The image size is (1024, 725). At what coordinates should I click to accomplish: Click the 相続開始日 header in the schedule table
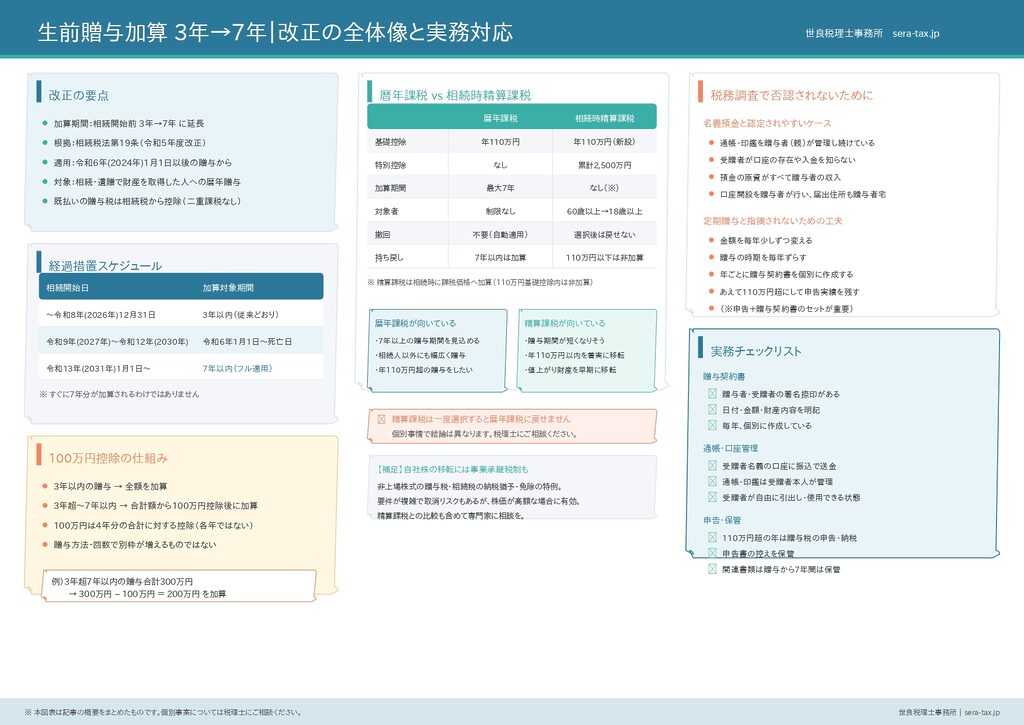(68, 288)
